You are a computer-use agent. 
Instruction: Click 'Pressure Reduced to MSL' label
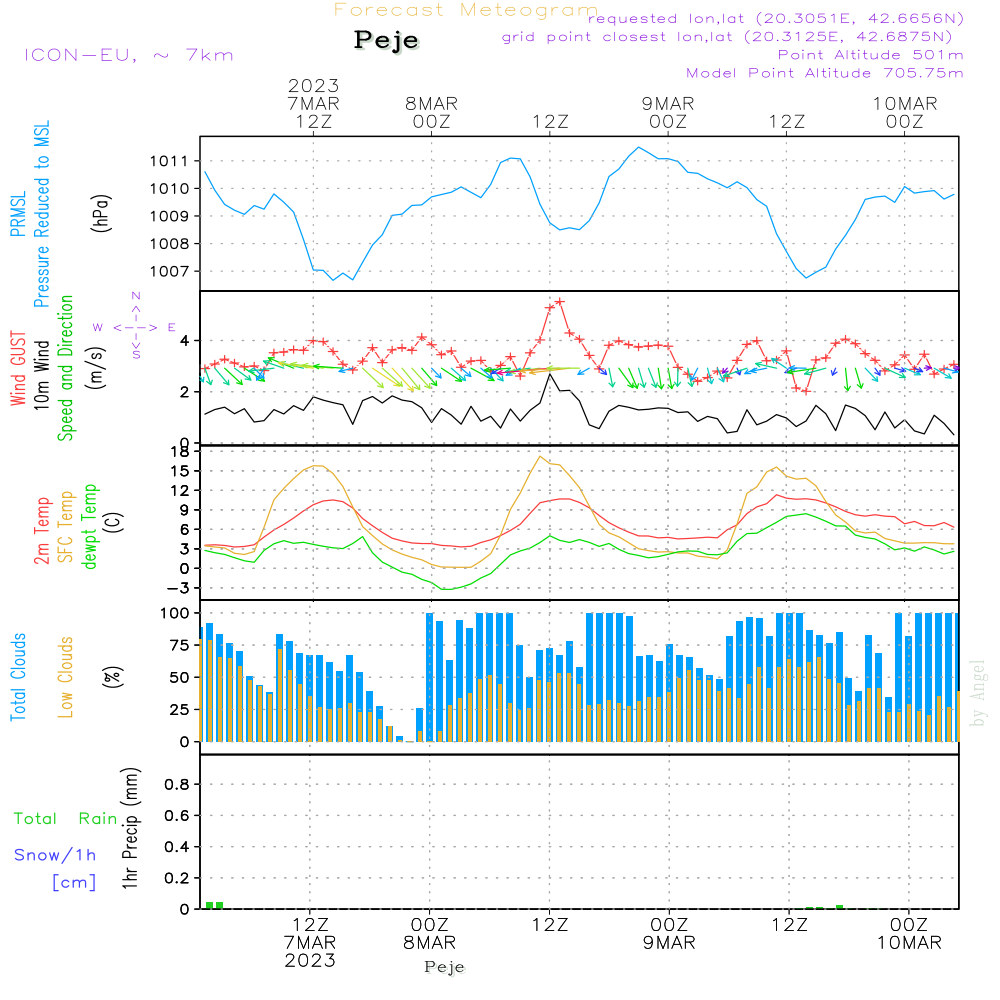[x=41, y=214]
